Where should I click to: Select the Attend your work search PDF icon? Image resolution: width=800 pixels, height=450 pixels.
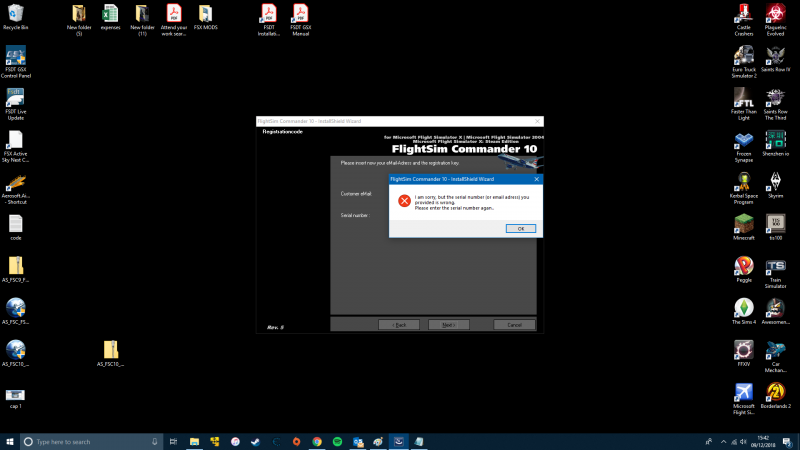(173, 20)
